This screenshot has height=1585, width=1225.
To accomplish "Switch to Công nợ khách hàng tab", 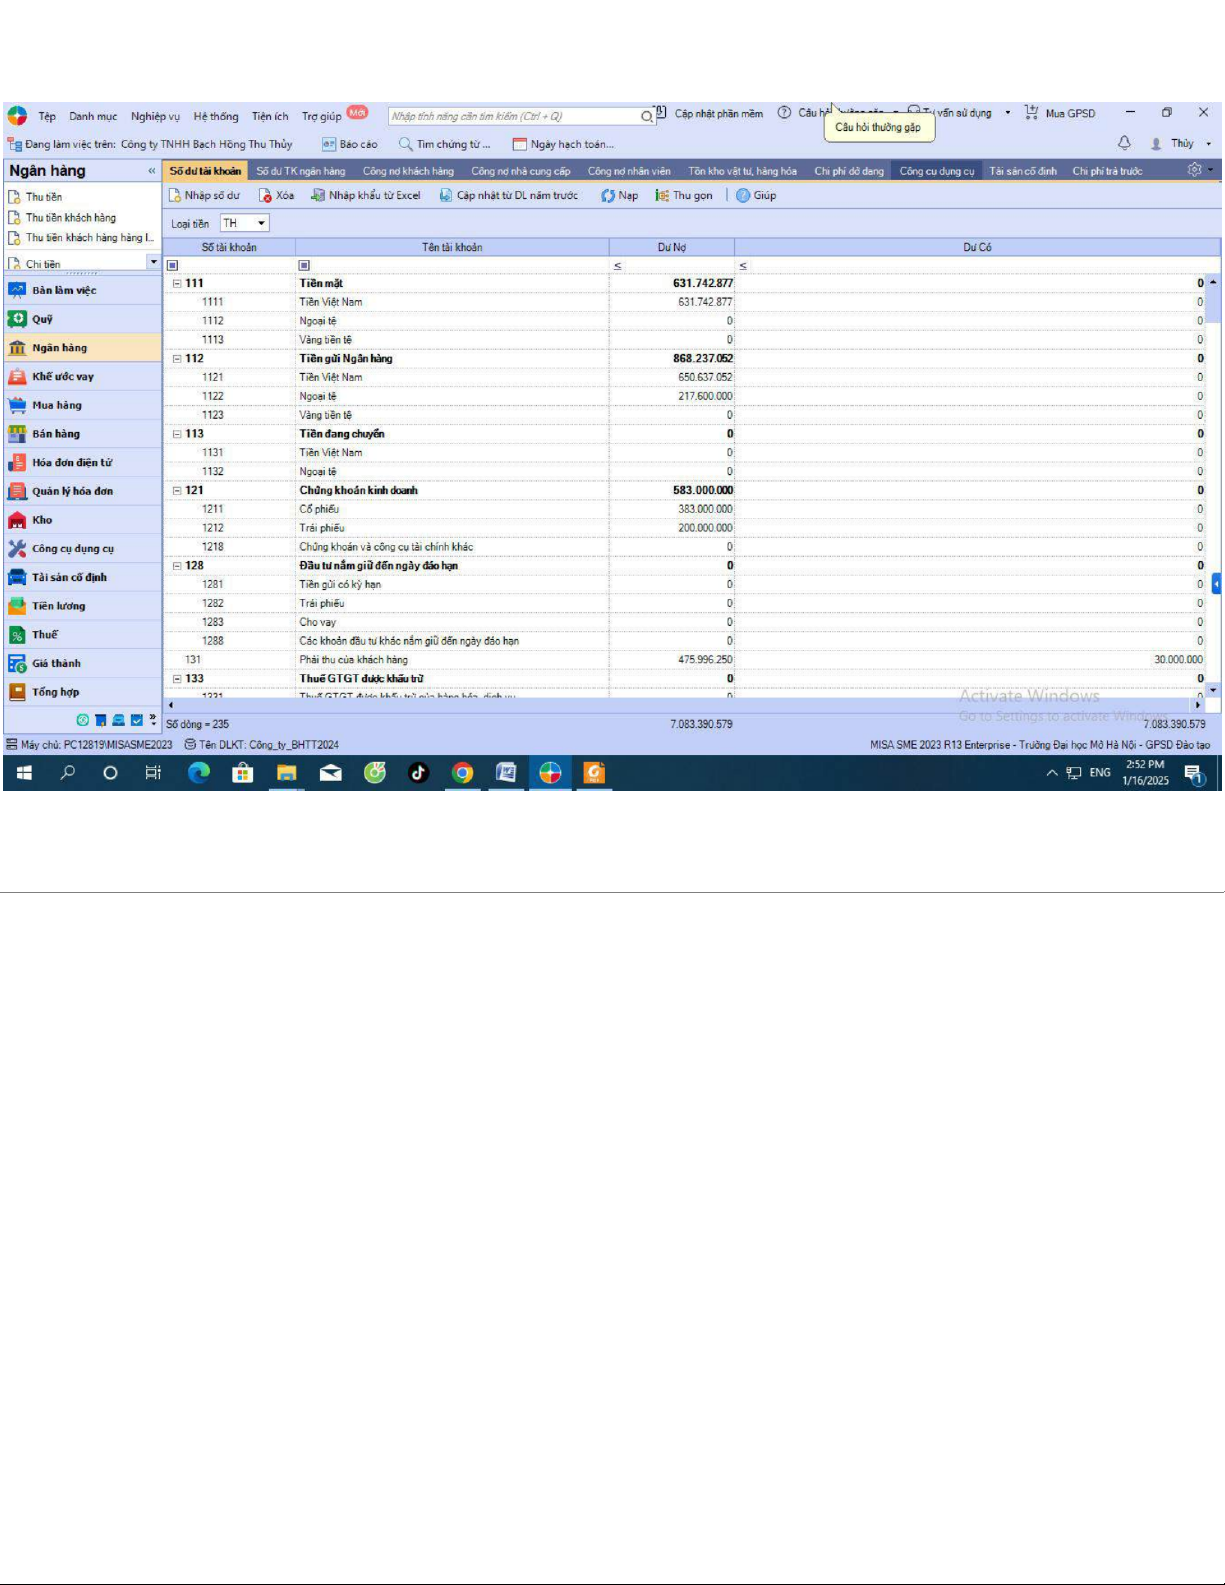I will 408,171.
